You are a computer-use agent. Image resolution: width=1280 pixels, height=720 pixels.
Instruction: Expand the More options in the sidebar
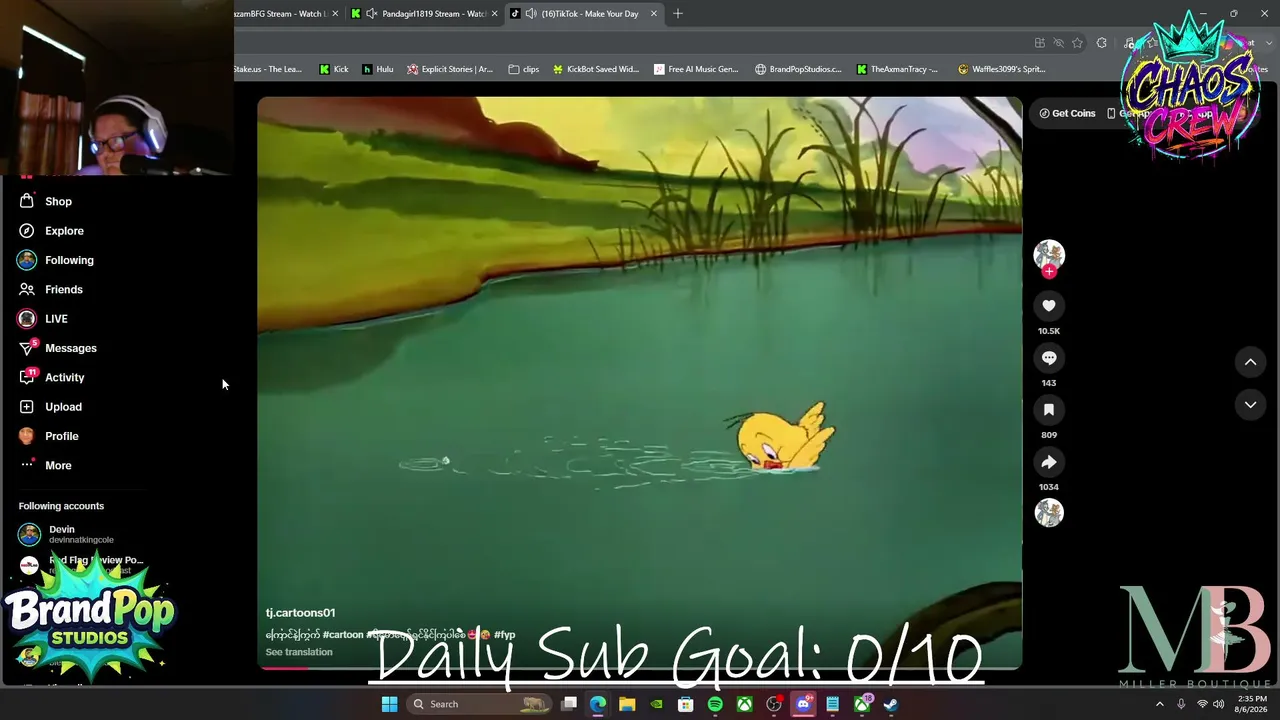pos(45,465)
